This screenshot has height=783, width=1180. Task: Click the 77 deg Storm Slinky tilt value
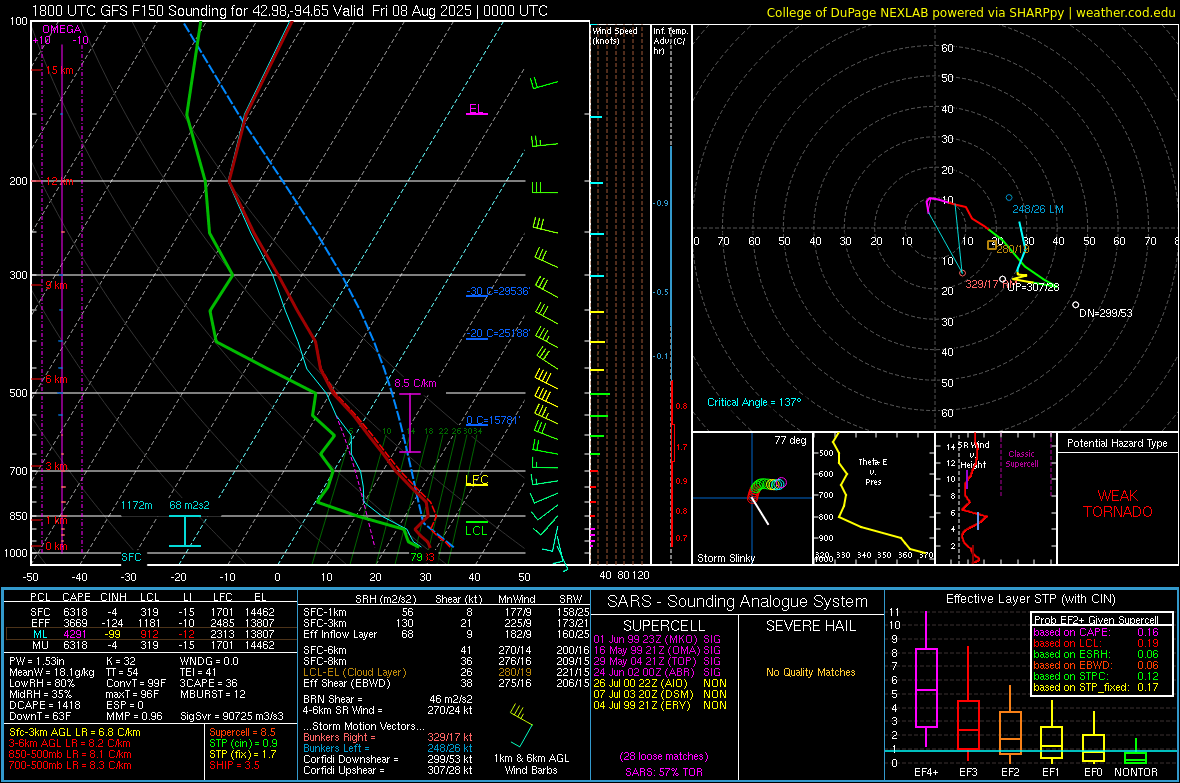point(790,440)
